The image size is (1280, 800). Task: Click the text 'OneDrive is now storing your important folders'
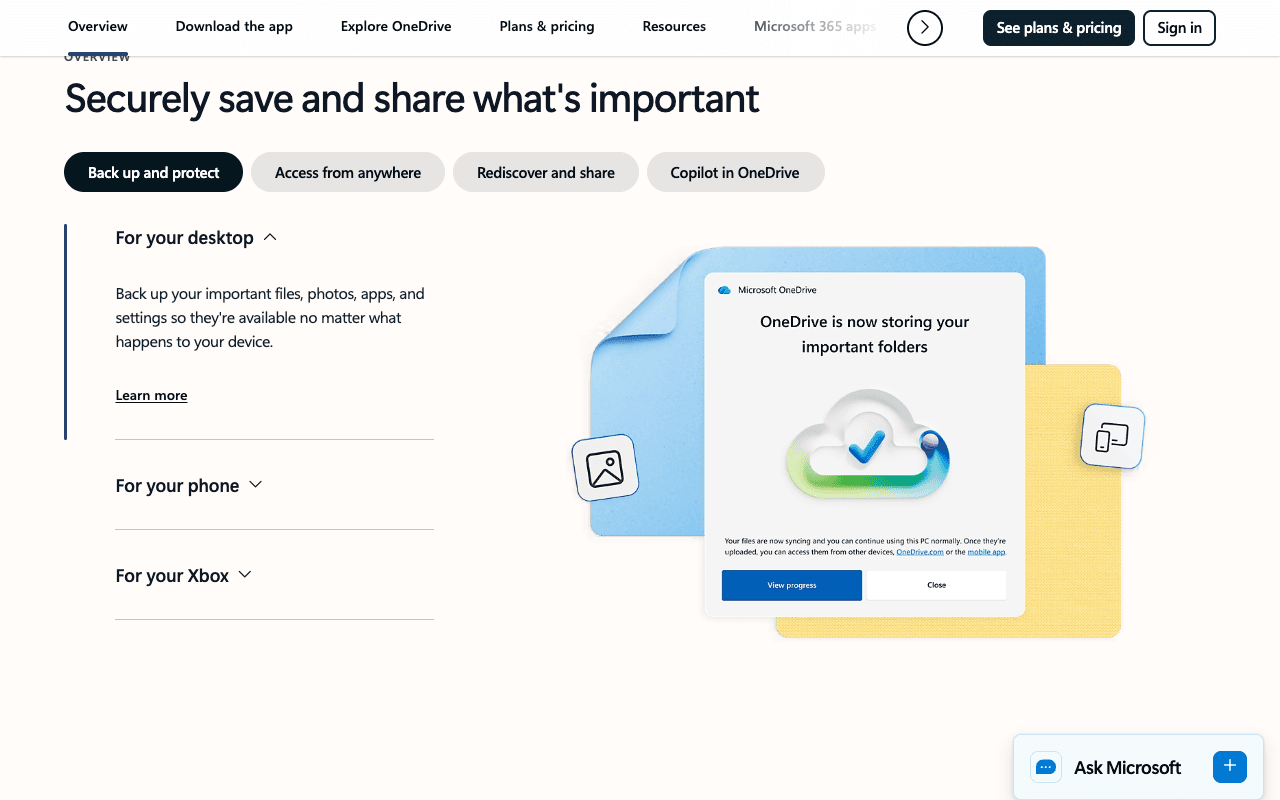point(865,334)
